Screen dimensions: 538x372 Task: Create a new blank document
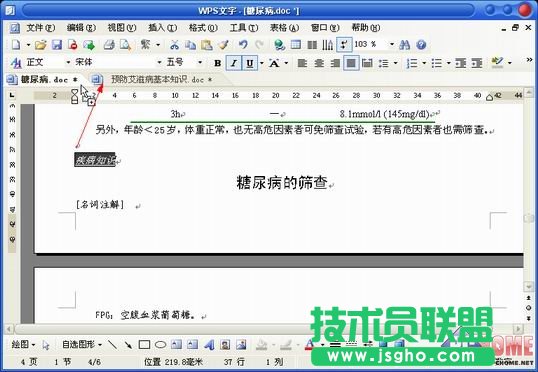click(16, 45)
